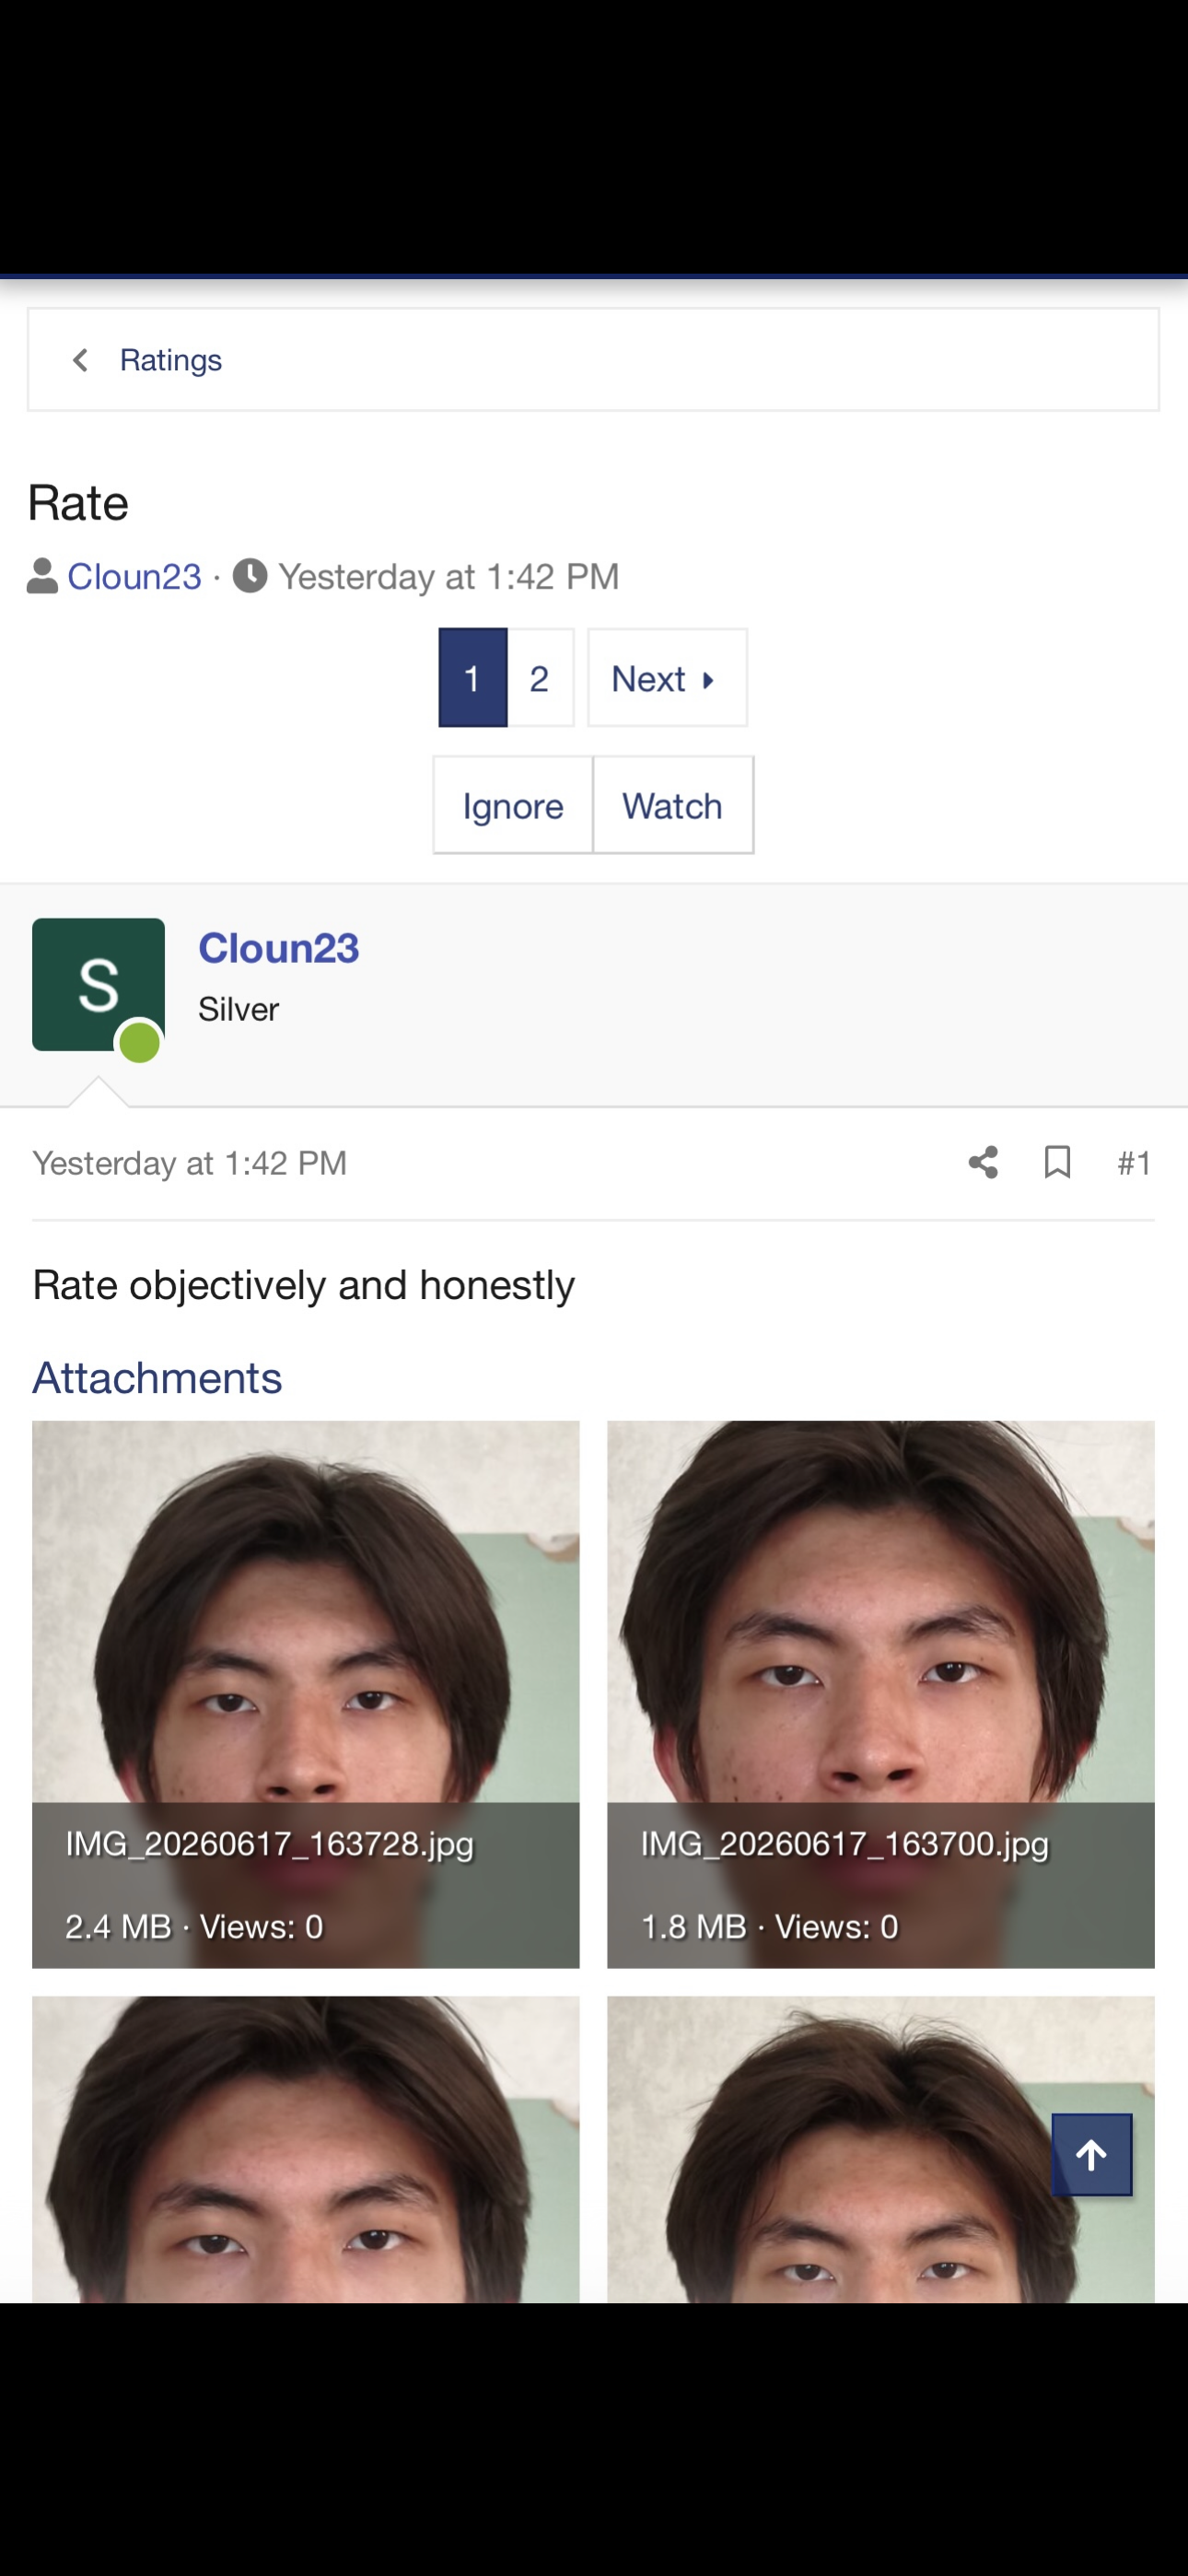
Task: Open attachment IMG_20260617_163728.jpg
Action: coord(306,1694)
